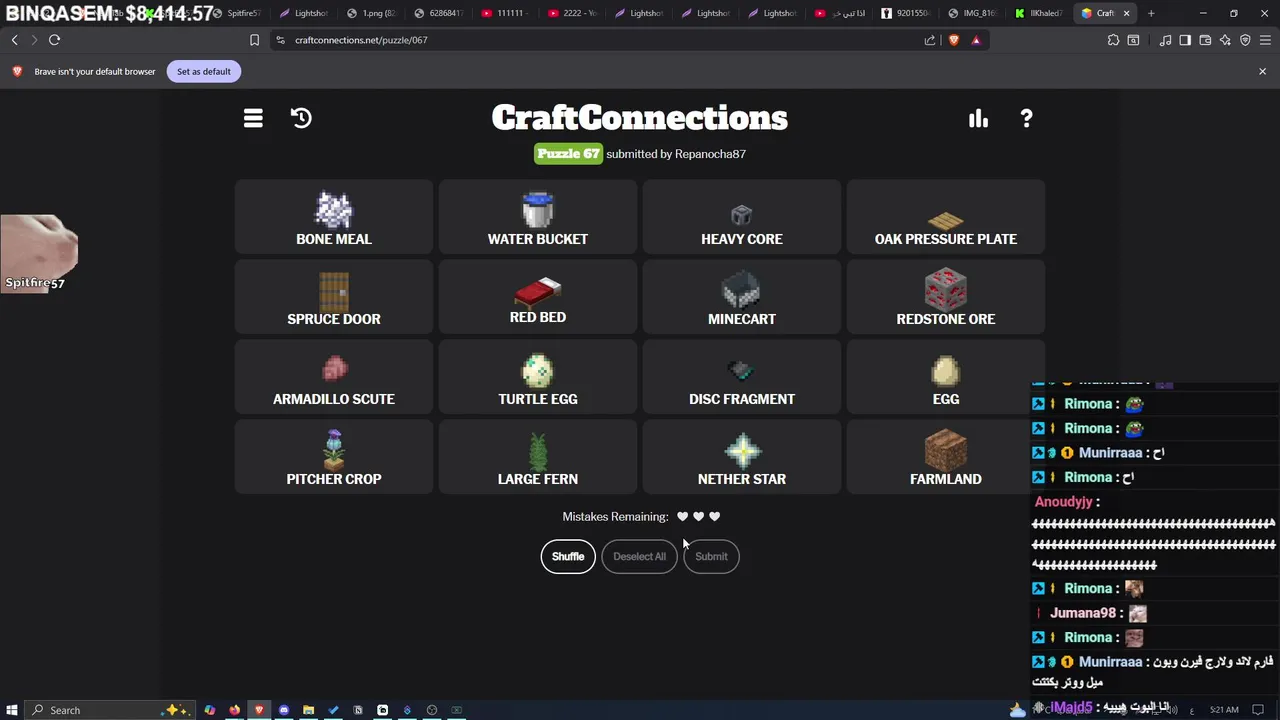Pick the Turtle Egg tile
The width and height of the screenshot is (1280, 720).
pyautogui.click(x=538, y=377)
